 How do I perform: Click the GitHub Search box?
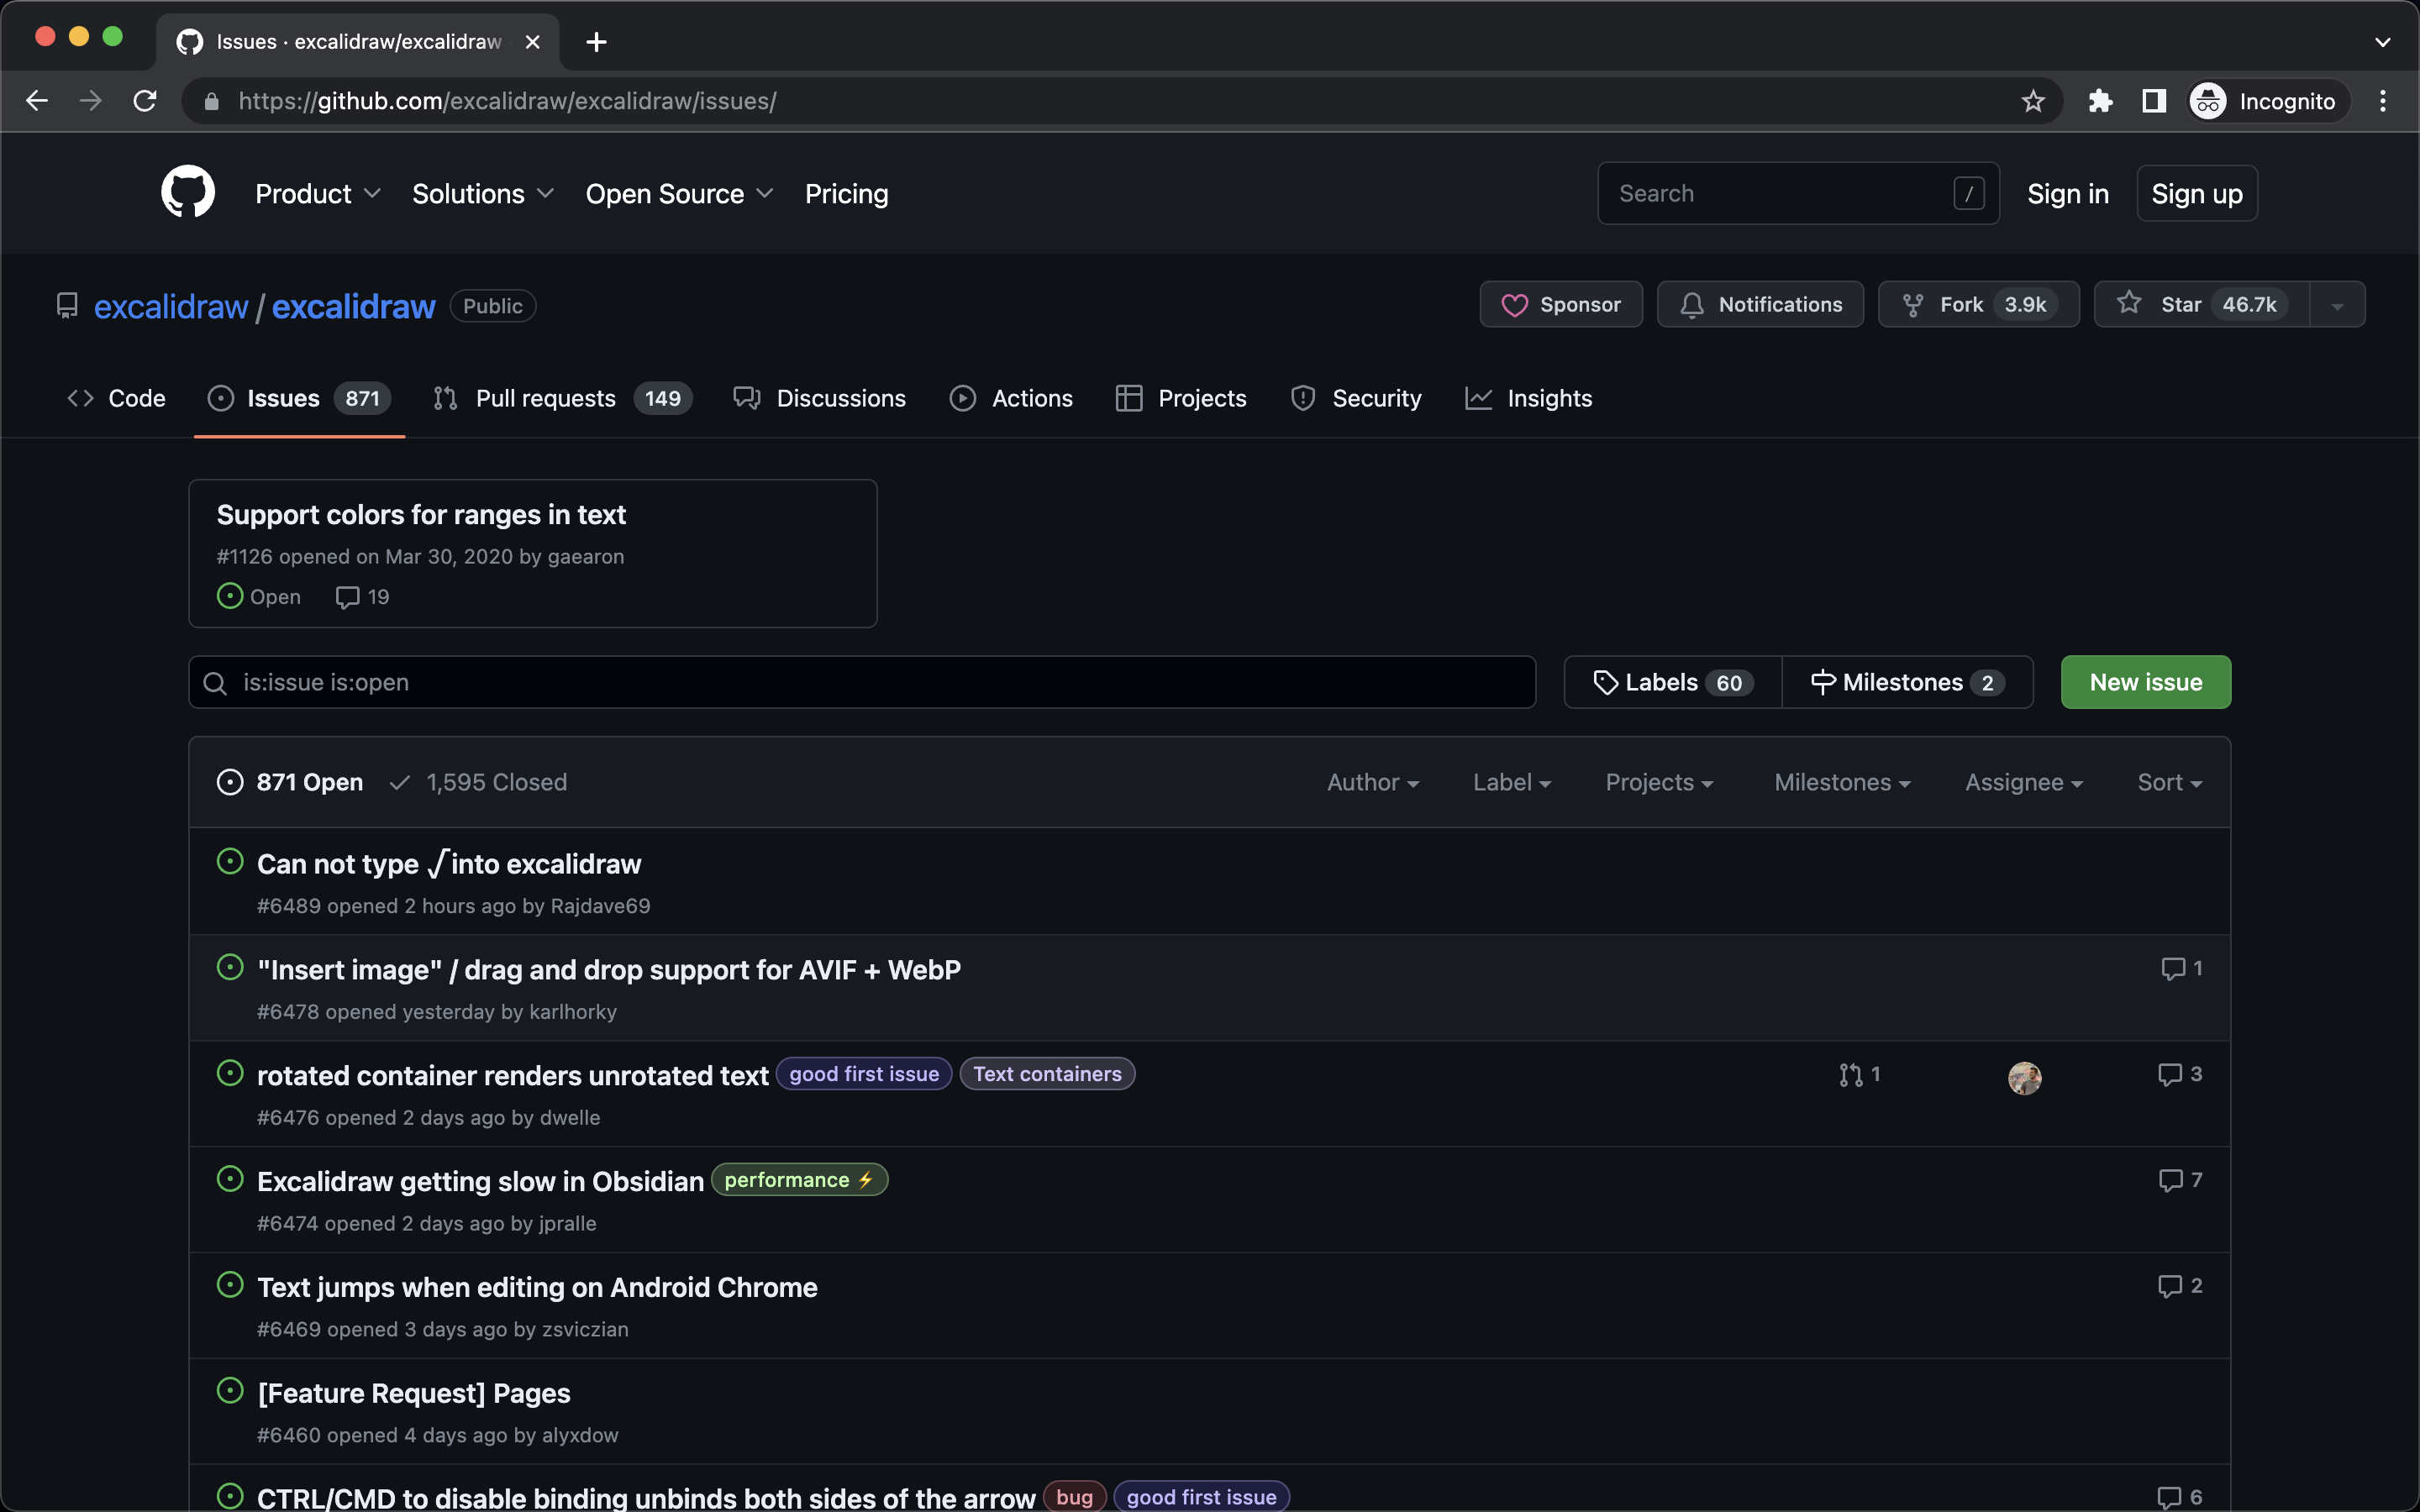click(1798, 194)
